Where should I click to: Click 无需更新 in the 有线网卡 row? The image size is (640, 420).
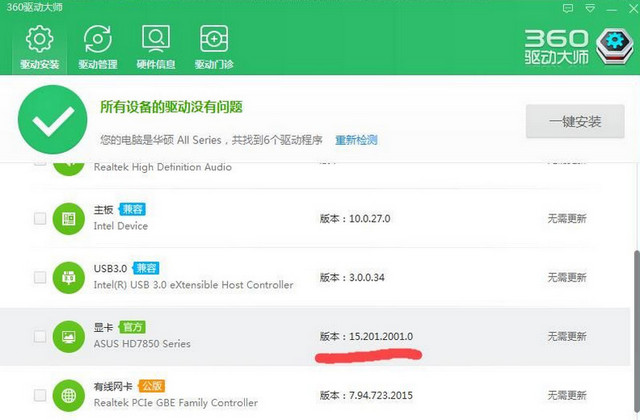click(567, 395)
